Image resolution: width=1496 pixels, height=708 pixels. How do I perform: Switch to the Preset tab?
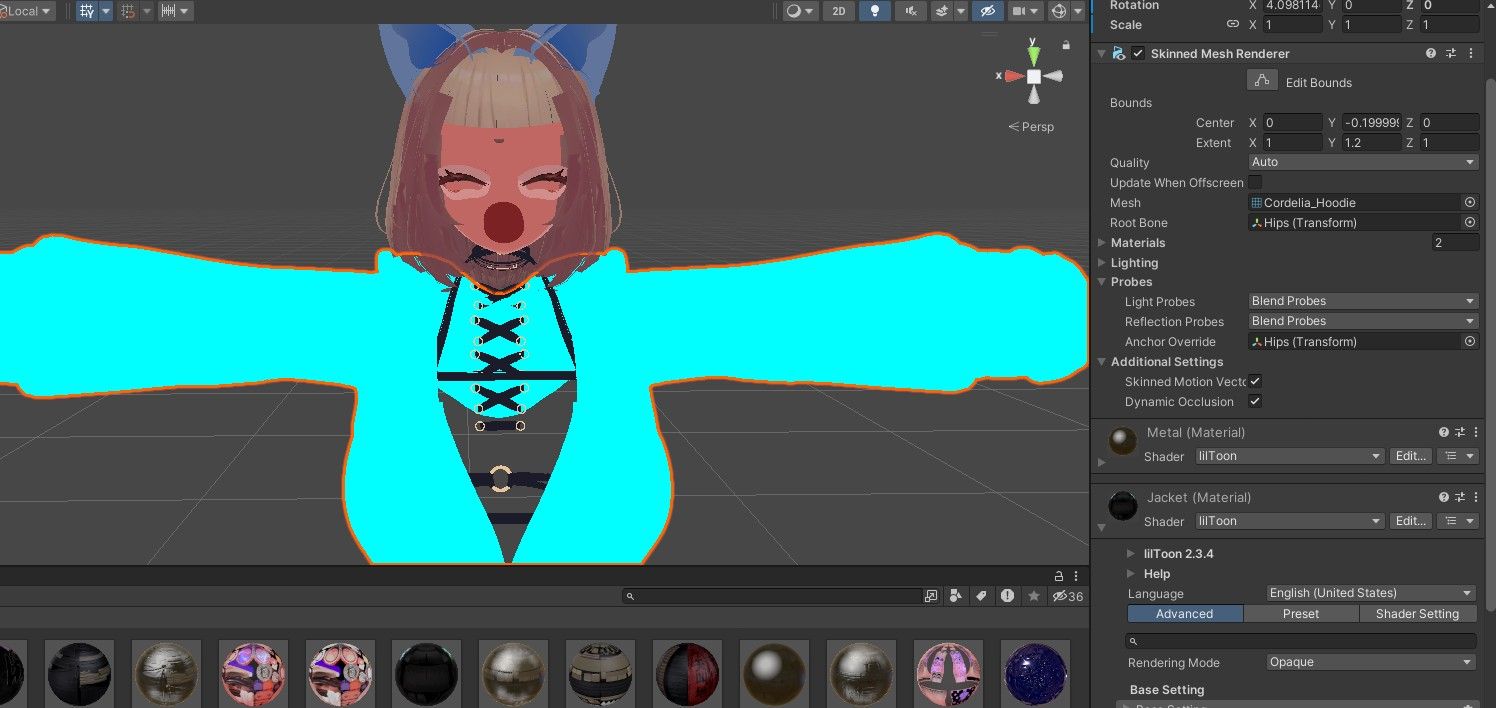click(1301, 614)
